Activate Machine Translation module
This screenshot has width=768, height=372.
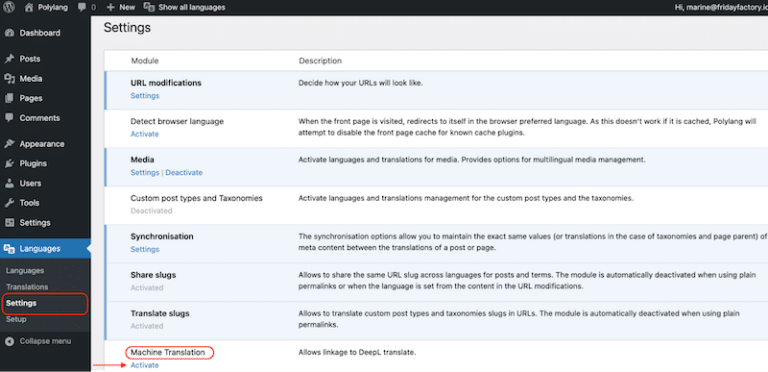(144, 365)
